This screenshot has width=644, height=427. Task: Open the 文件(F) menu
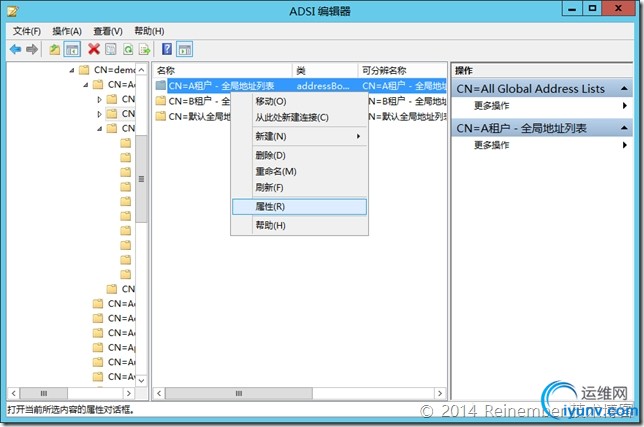click(27, 31)
